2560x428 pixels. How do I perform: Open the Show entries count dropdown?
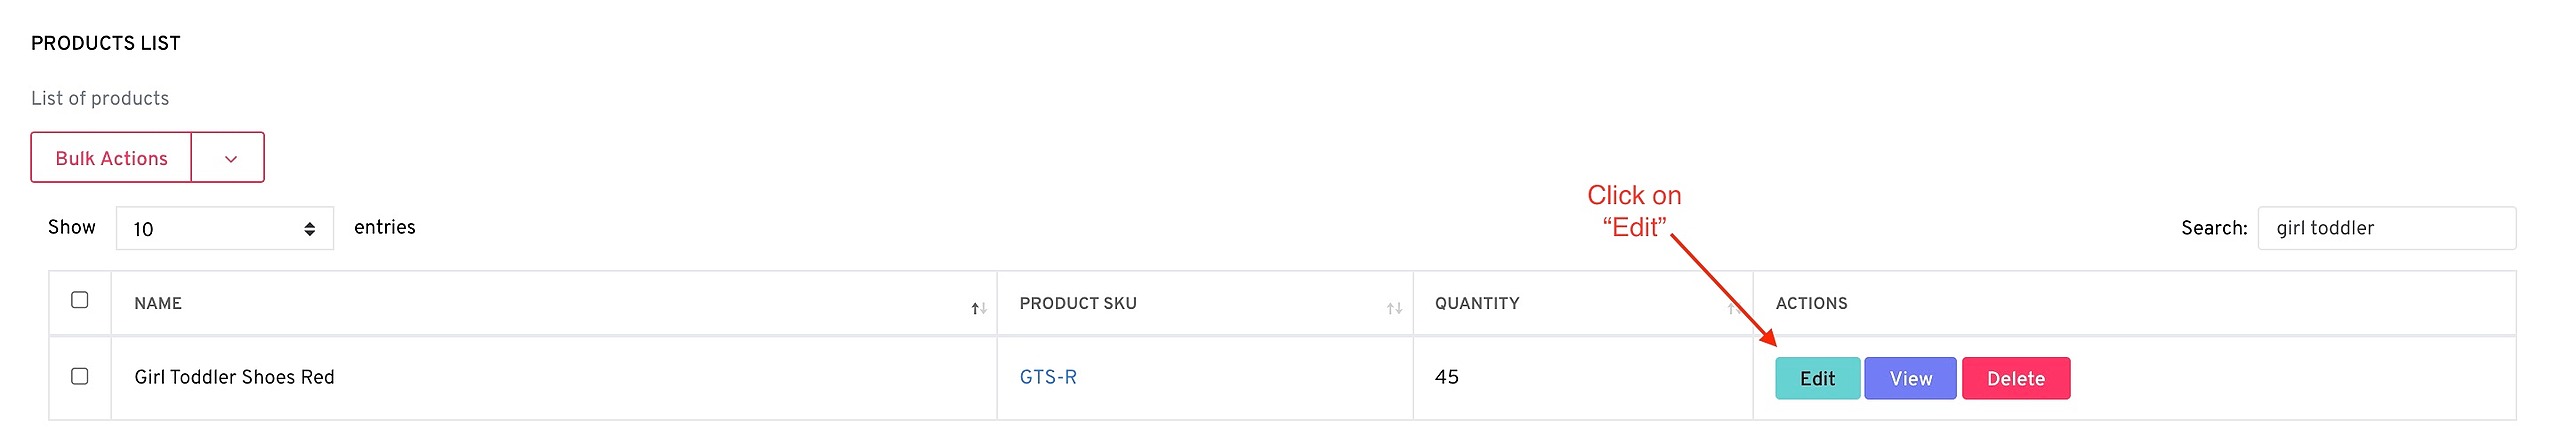[224, 229]
